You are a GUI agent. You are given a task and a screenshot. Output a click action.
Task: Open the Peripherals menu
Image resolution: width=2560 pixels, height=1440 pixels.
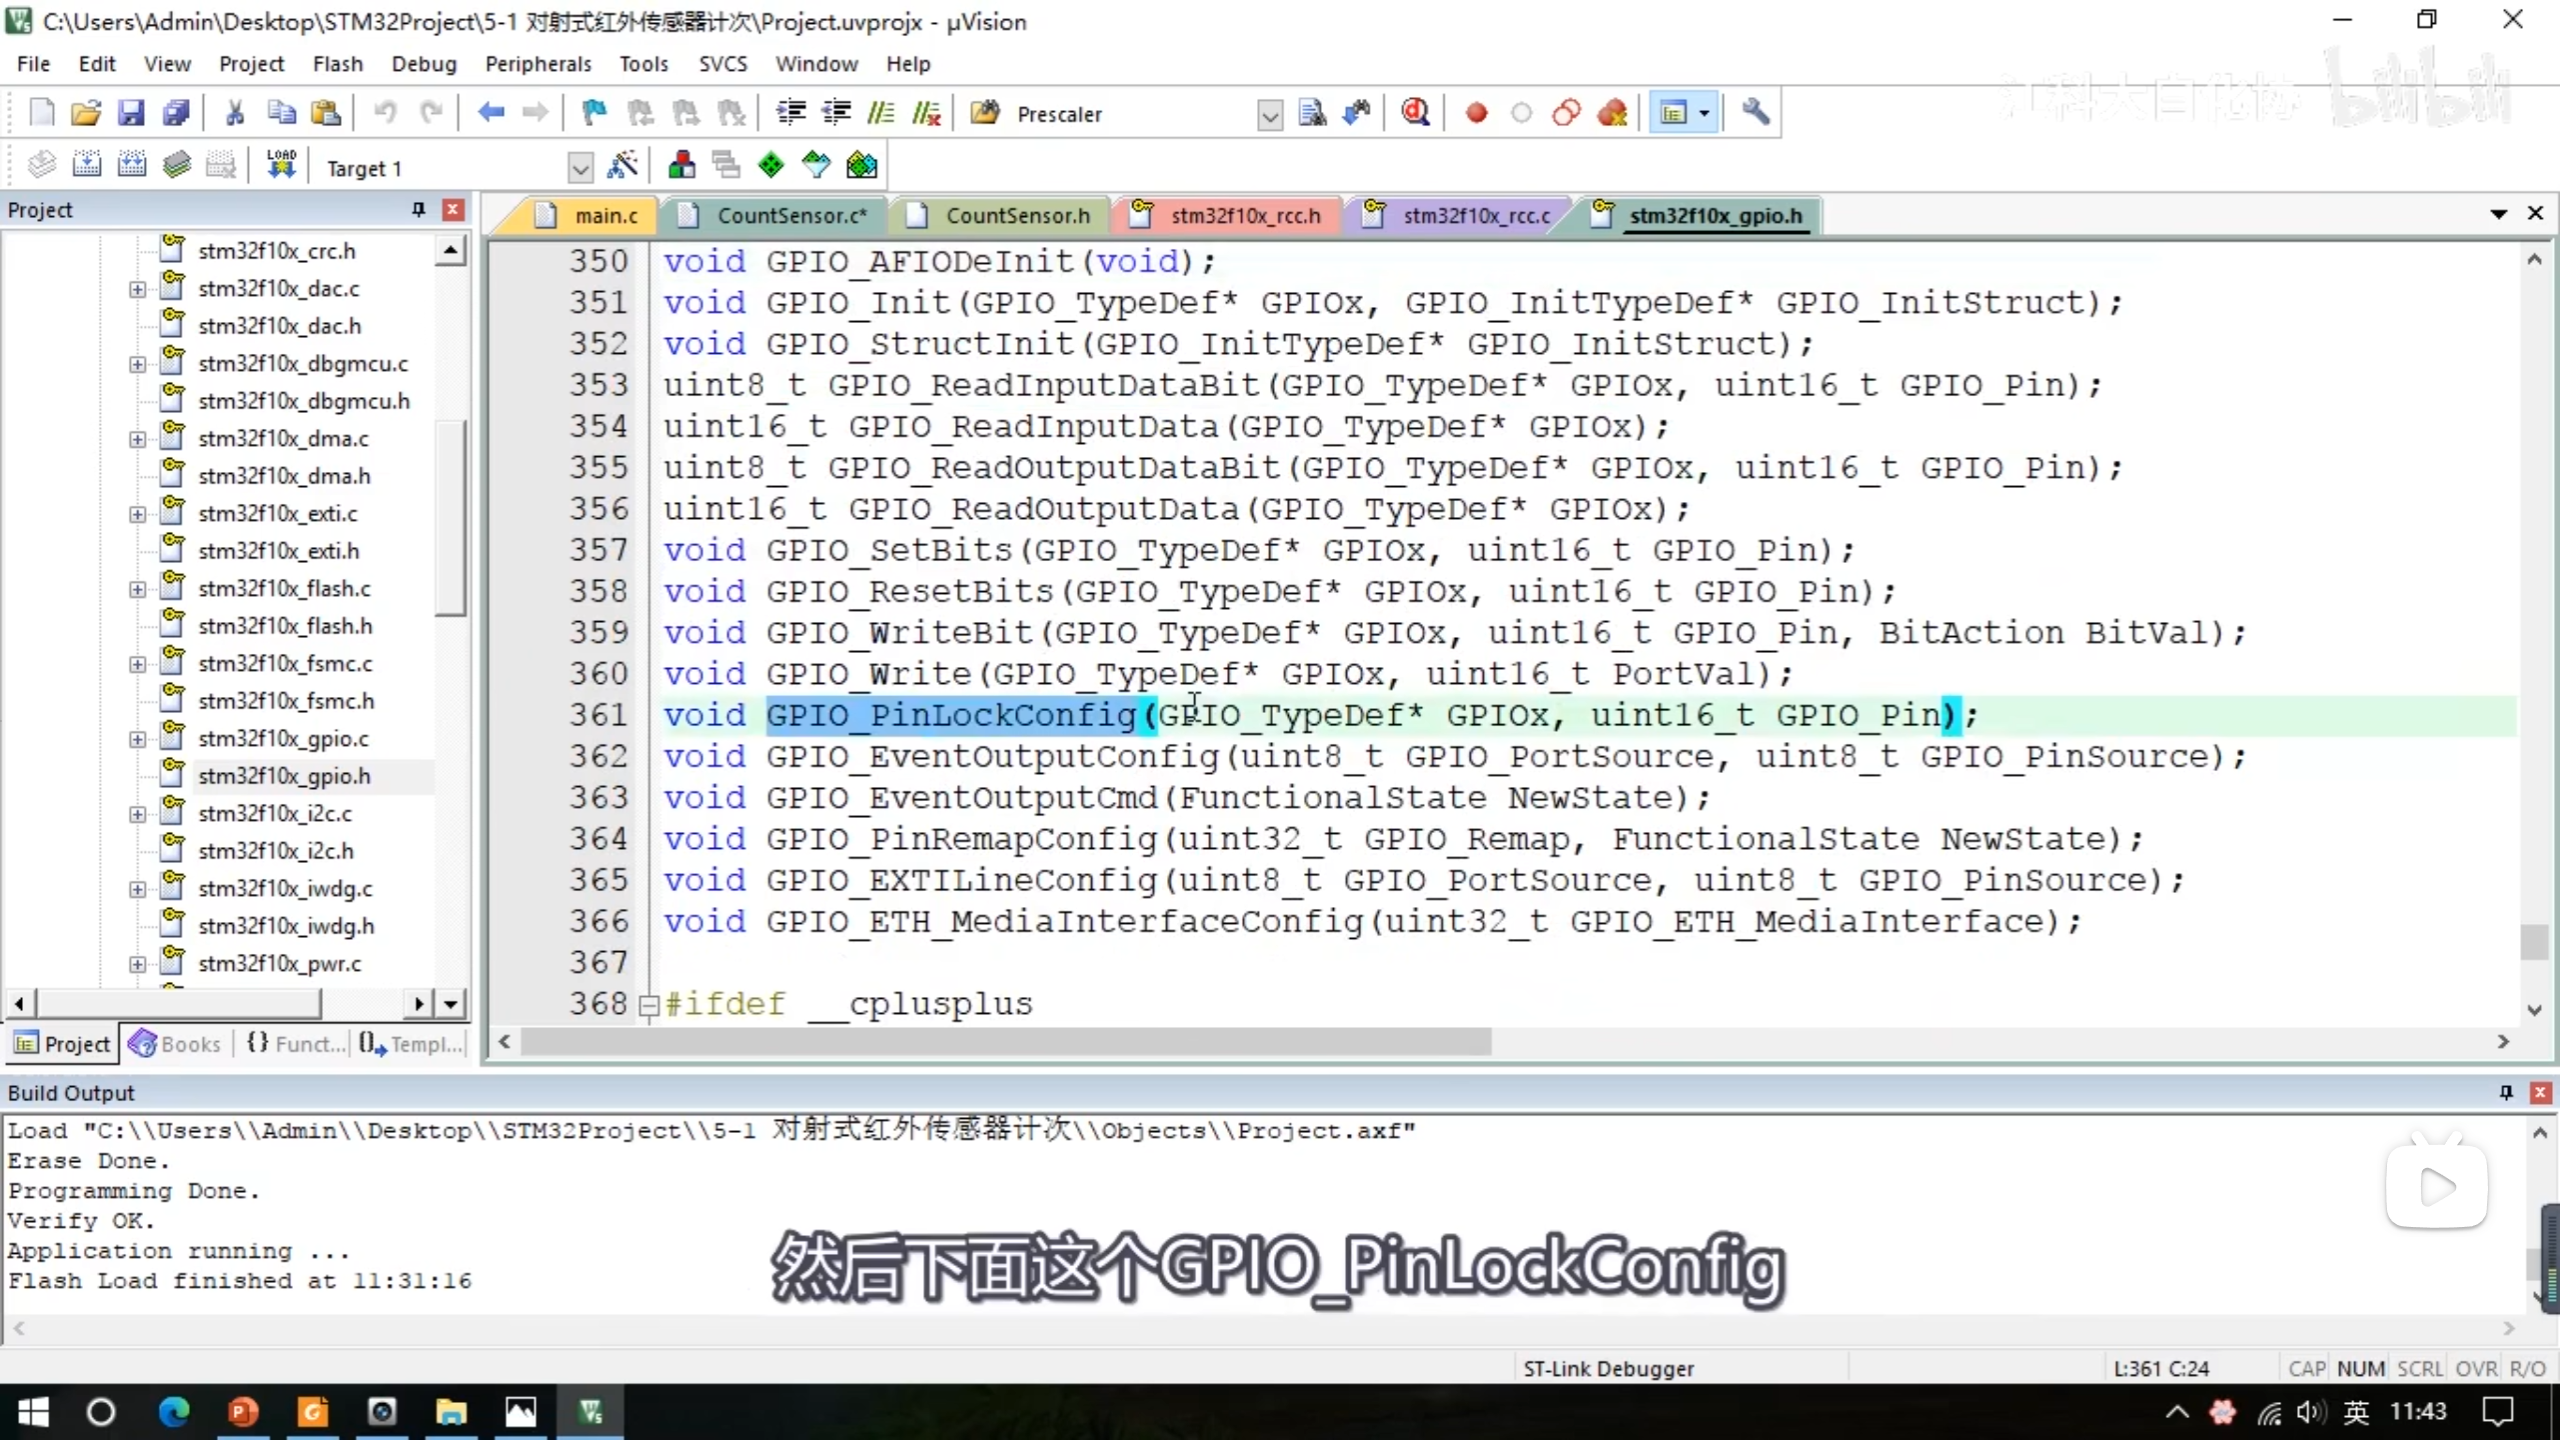point(537,64)
